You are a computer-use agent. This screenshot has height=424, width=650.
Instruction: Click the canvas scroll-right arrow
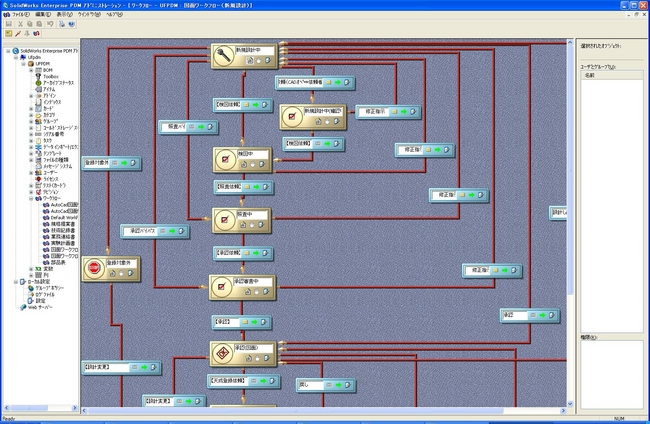[x=563, y=410]
